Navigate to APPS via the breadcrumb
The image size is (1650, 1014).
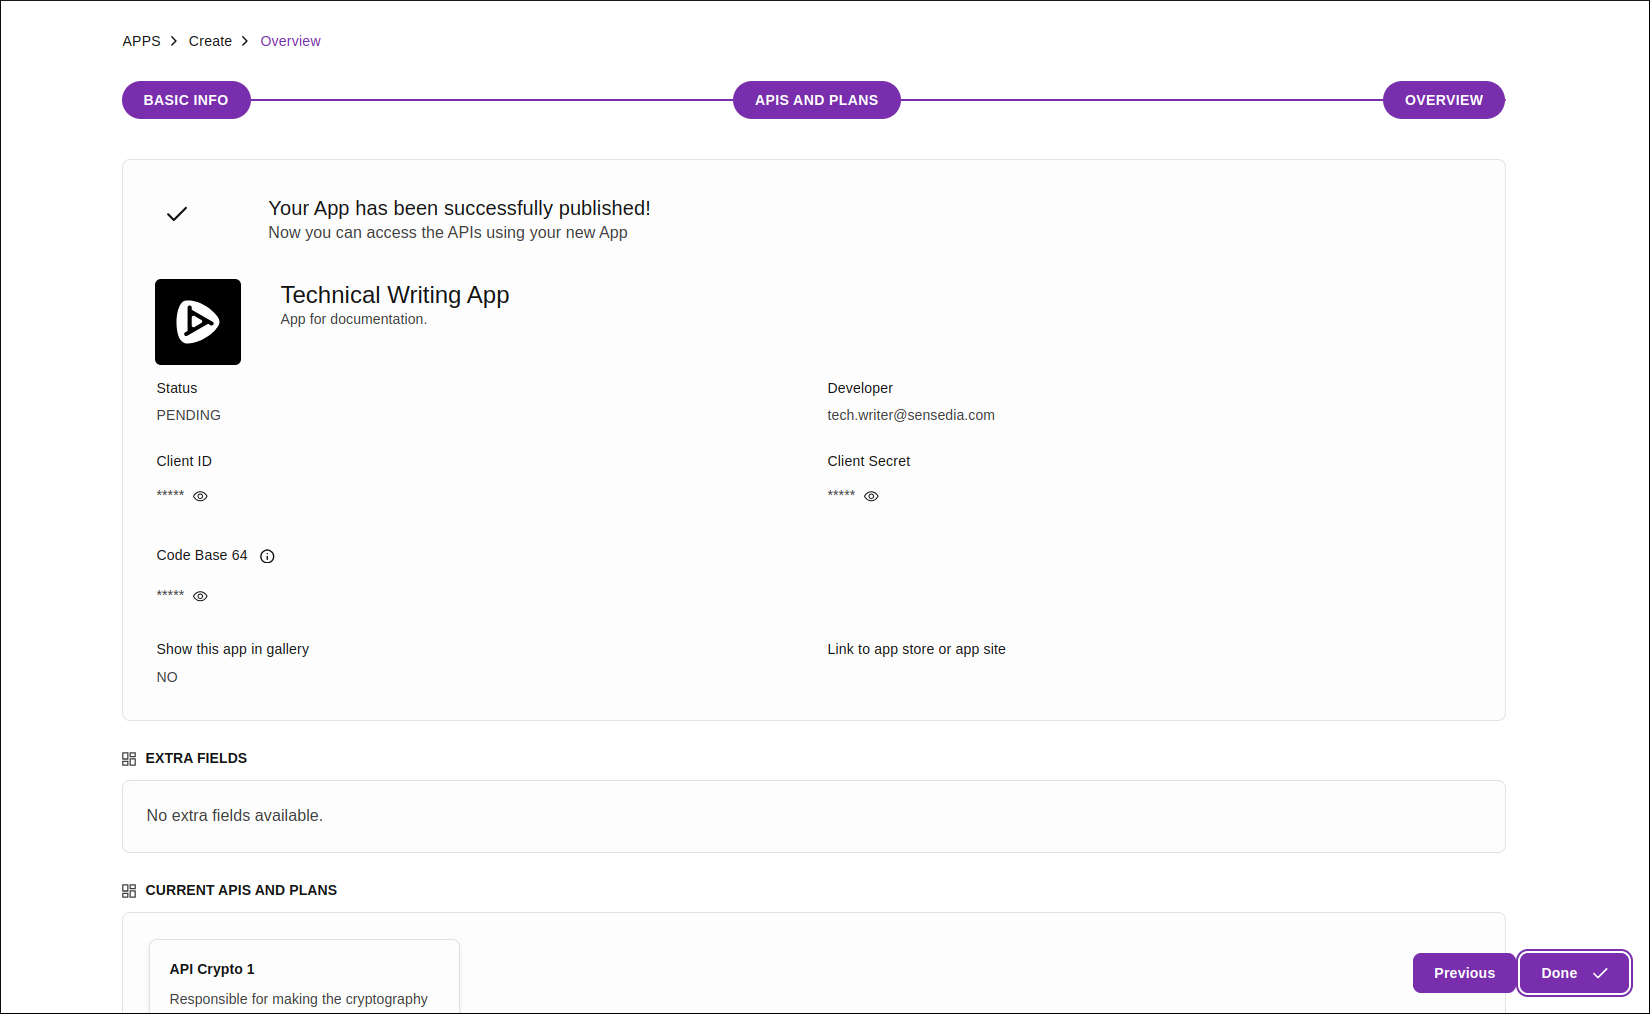click(141, 41)
